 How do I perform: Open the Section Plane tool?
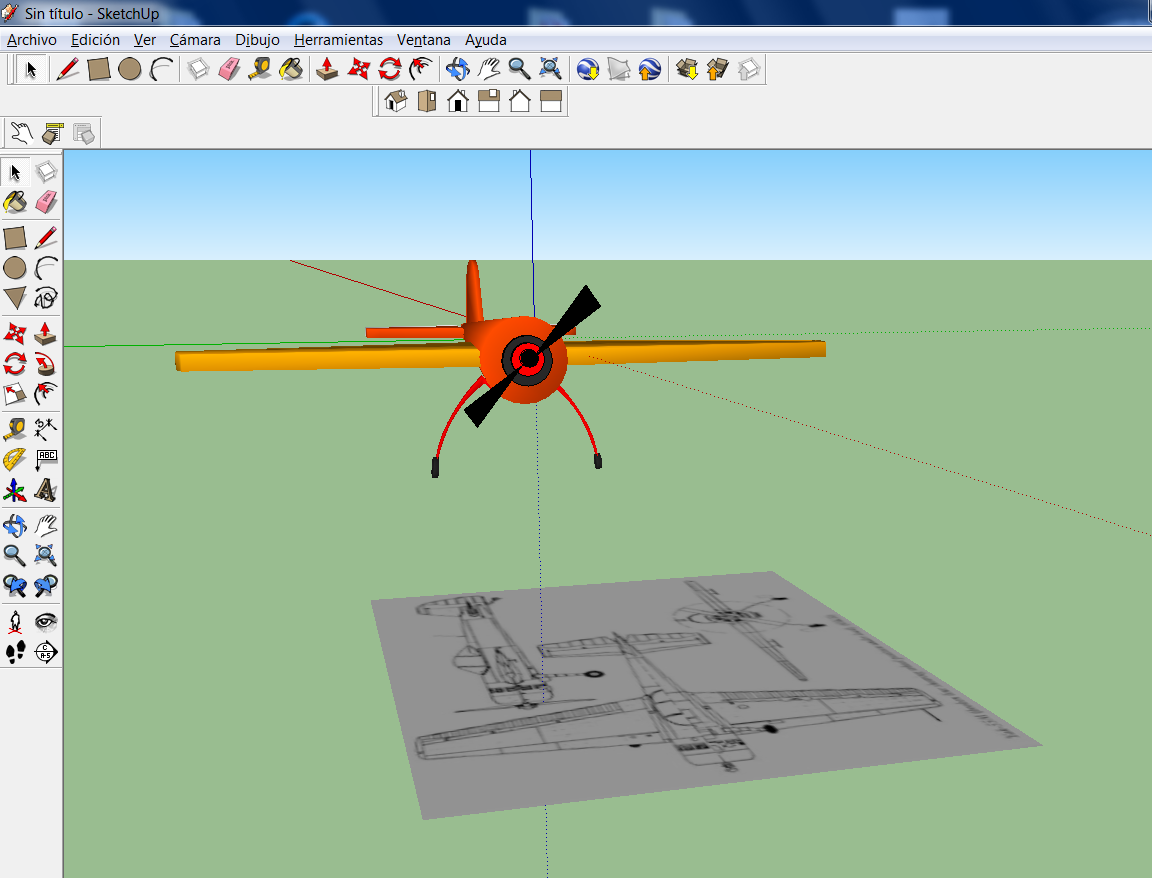[46, 653]
